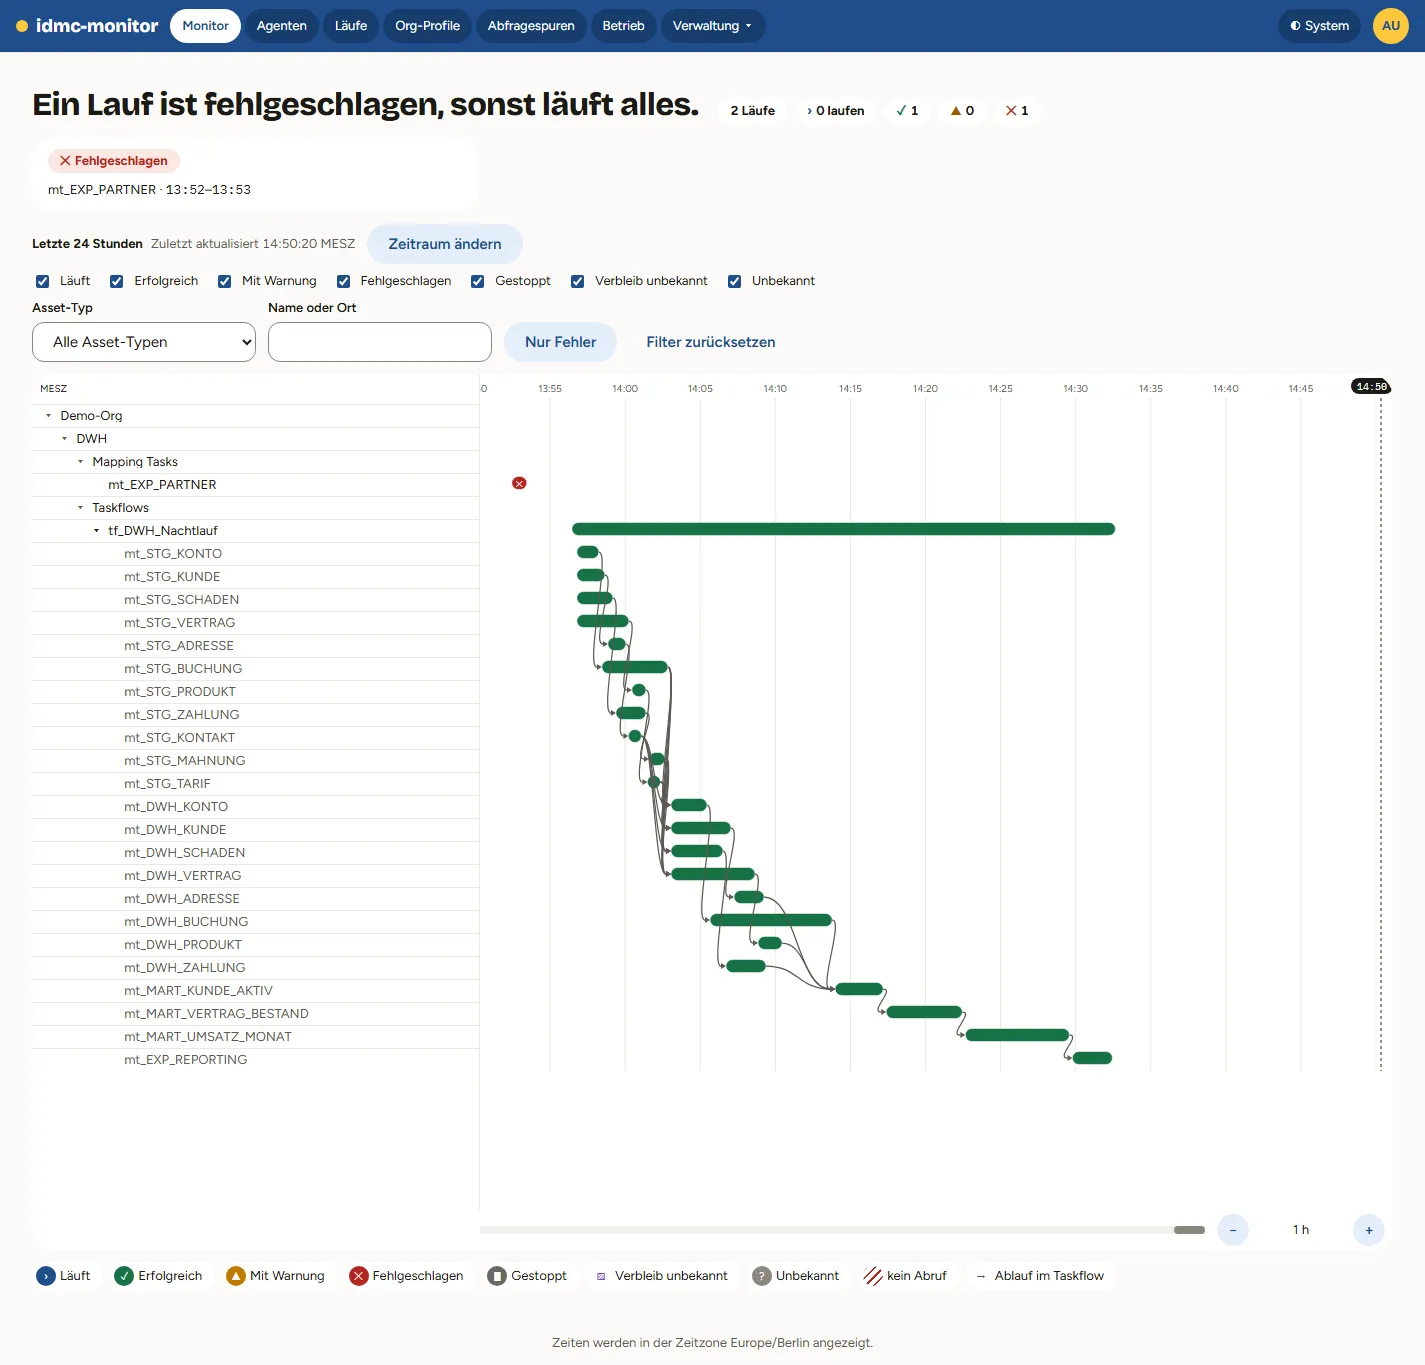Image resolution: width=1425 pixels, height=1365 pixels.
Task: Open the Läufe tab
Action: coord(351,26)
